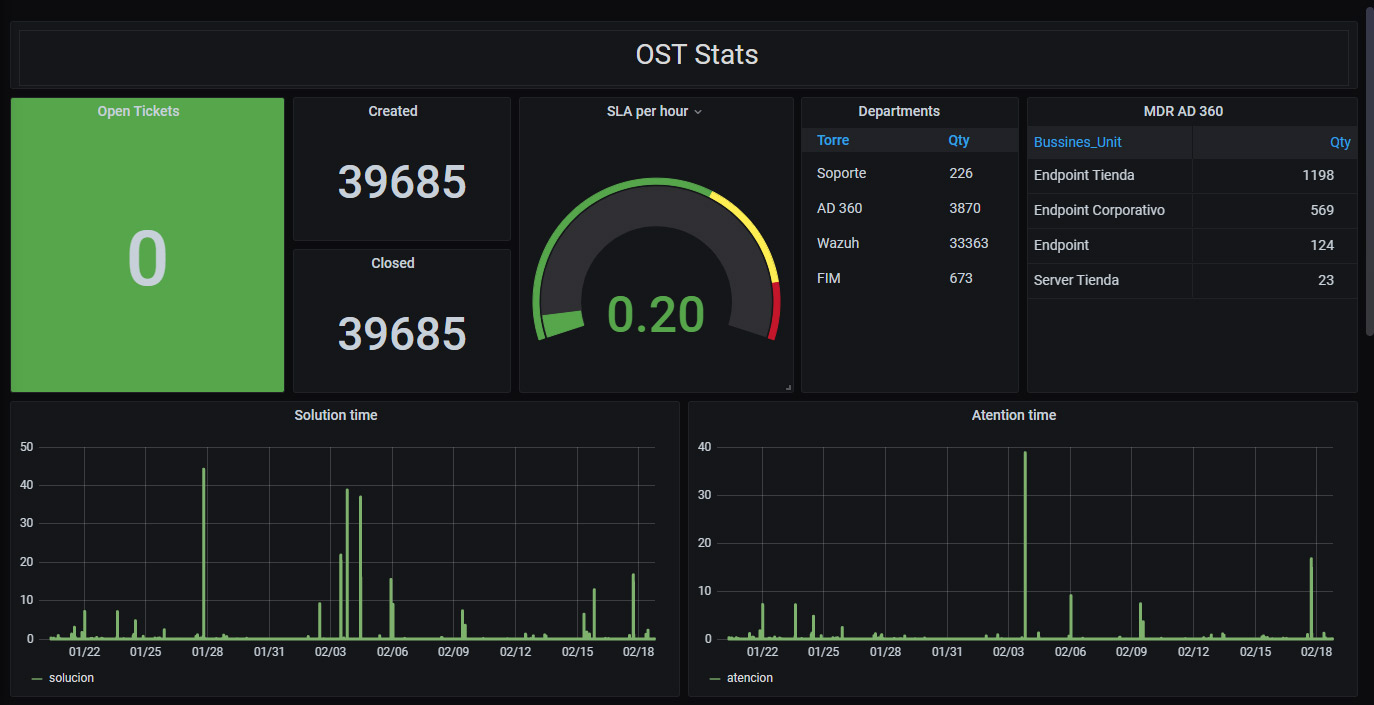Sort by Bussines_Unit column header
Screen dimensions: 1374x705
pyautogui.click(x=1077, y=142)
